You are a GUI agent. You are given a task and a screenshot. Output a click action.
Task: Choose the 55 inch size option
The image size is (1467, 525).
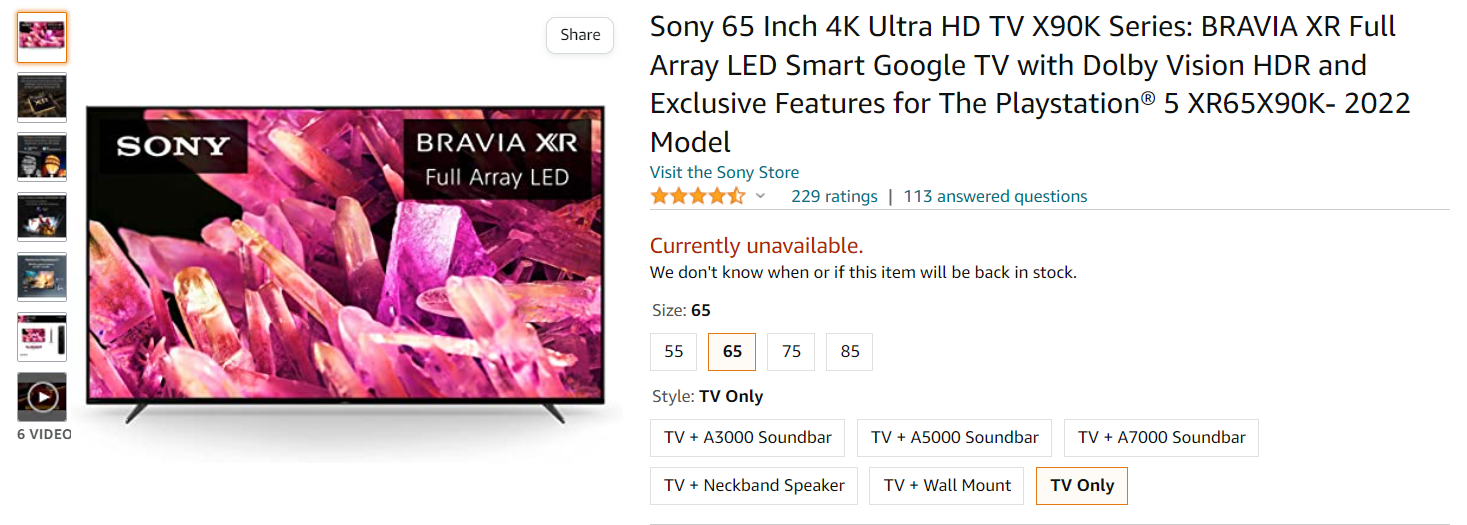[674, 351]
